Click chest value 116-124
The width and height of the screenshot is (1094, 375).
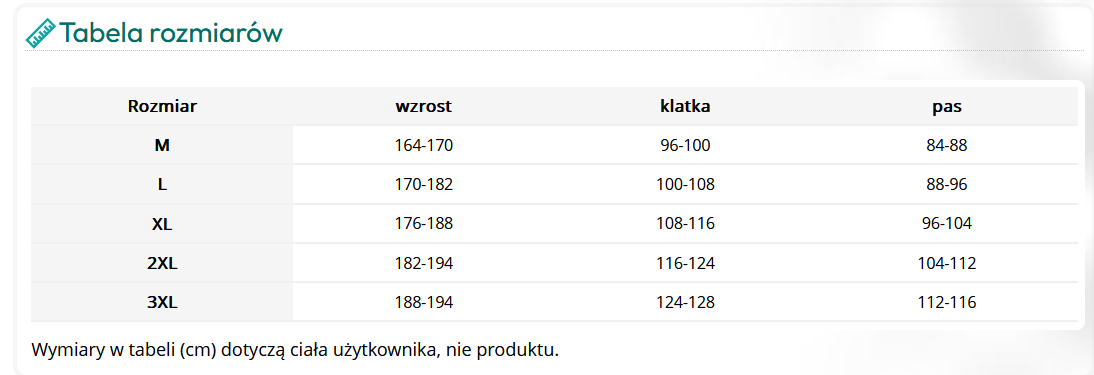[685, 263]
